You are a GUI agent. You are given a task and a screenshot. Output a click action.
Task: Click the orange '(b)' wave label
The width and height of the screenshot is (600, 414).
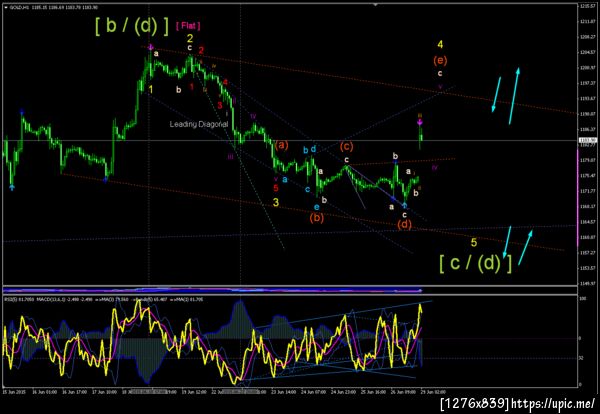317,218
